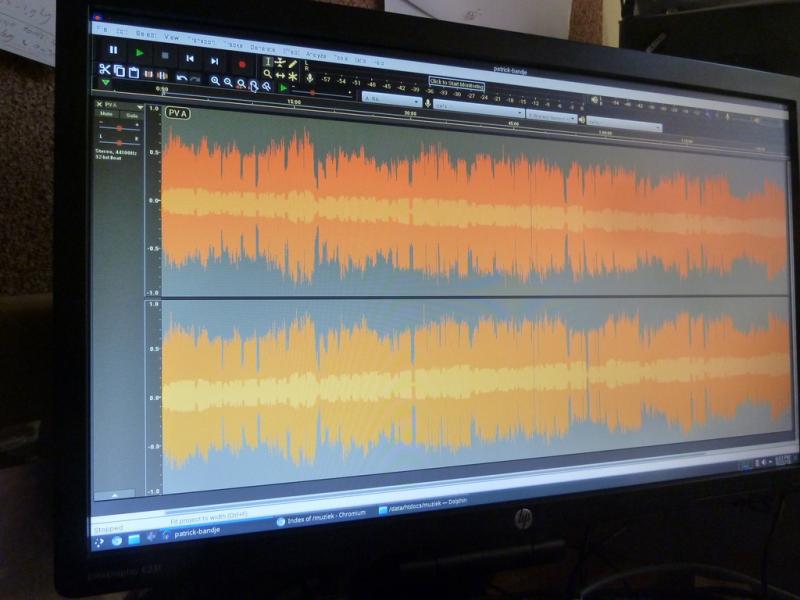Close the PV A track

(99, 104)
